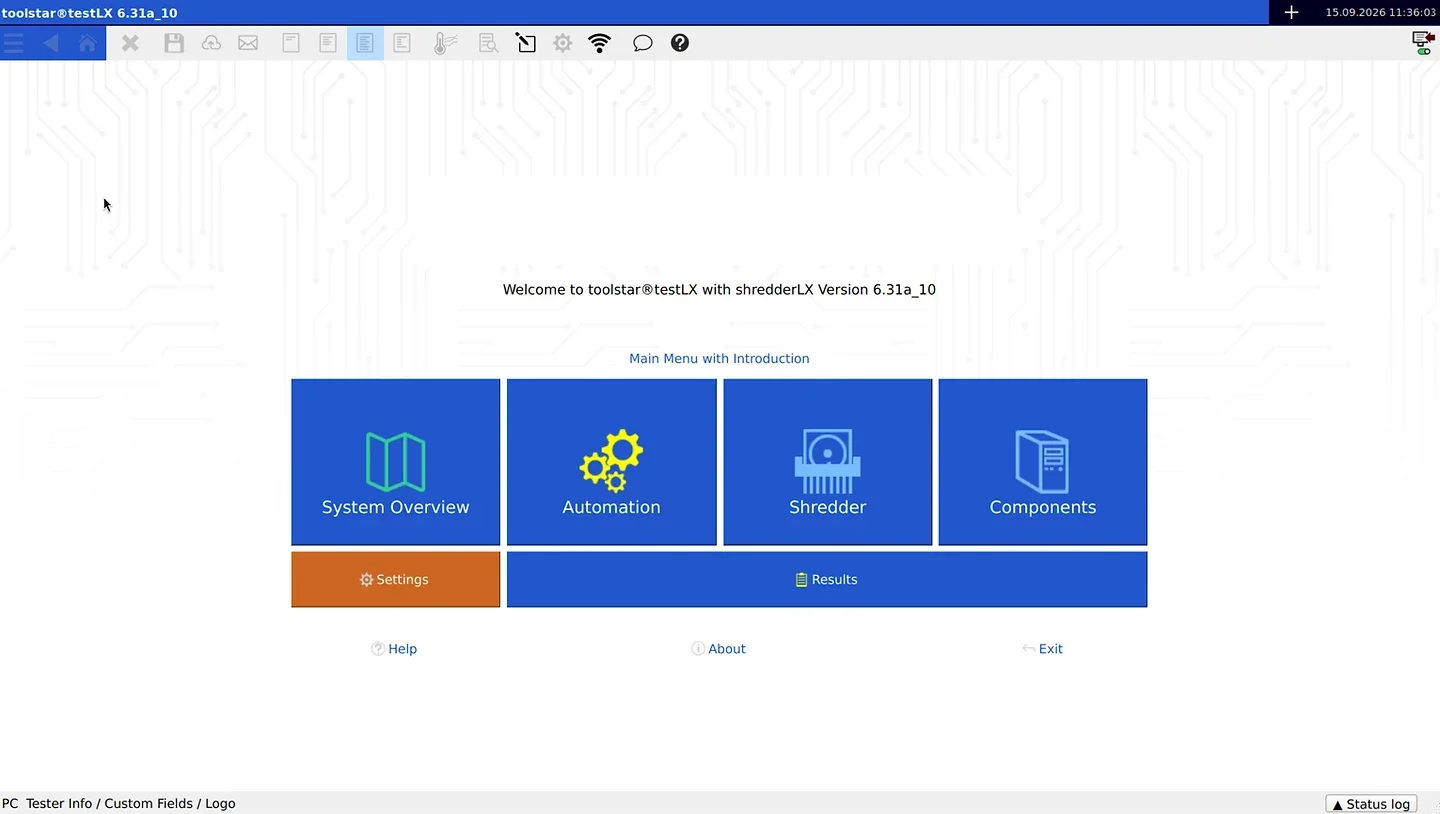Expand the Status log panel
This screenshot has height=814, width=1440.
(1371, 804)
